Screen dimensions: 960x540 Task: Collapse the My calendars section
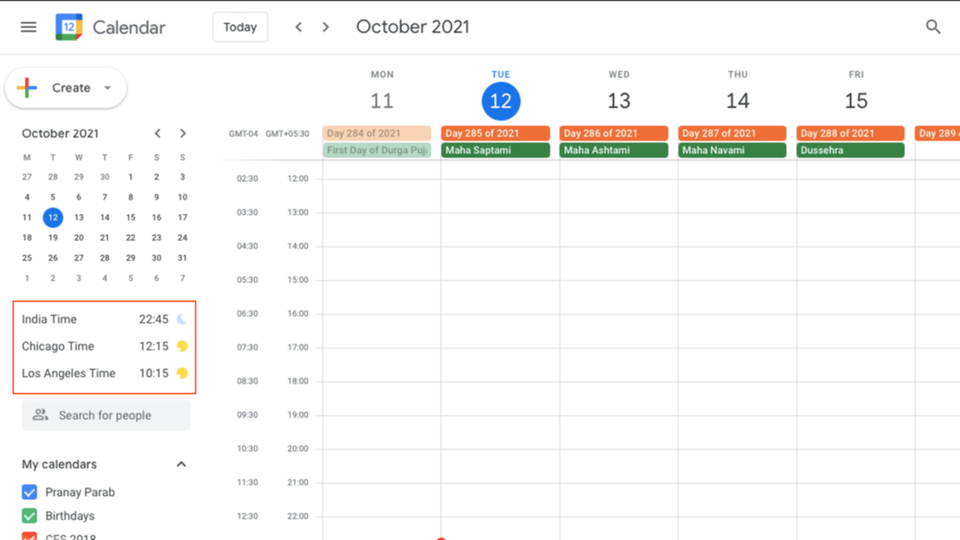pos(181,464)
